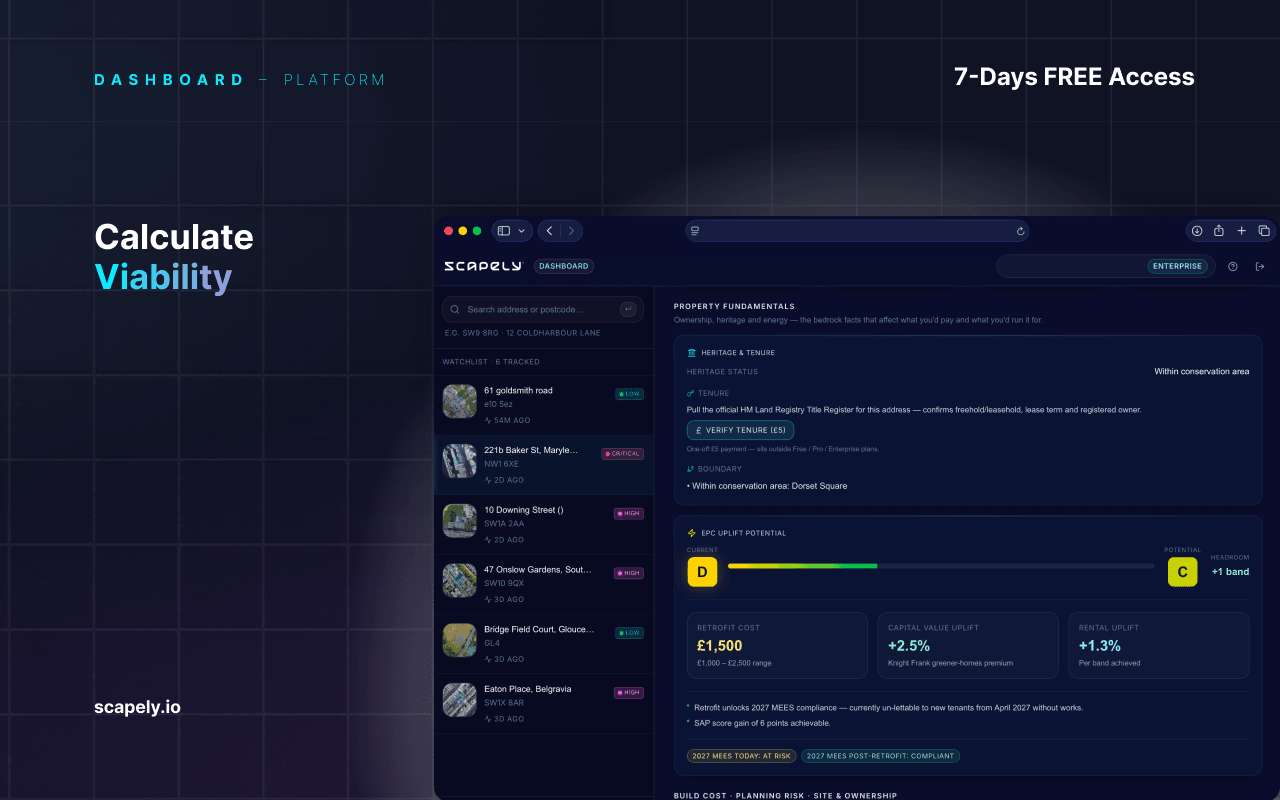Open 47 Onslow Gardens watchlist entry
Screen dimensions: 1280x800
pos(543,584)
